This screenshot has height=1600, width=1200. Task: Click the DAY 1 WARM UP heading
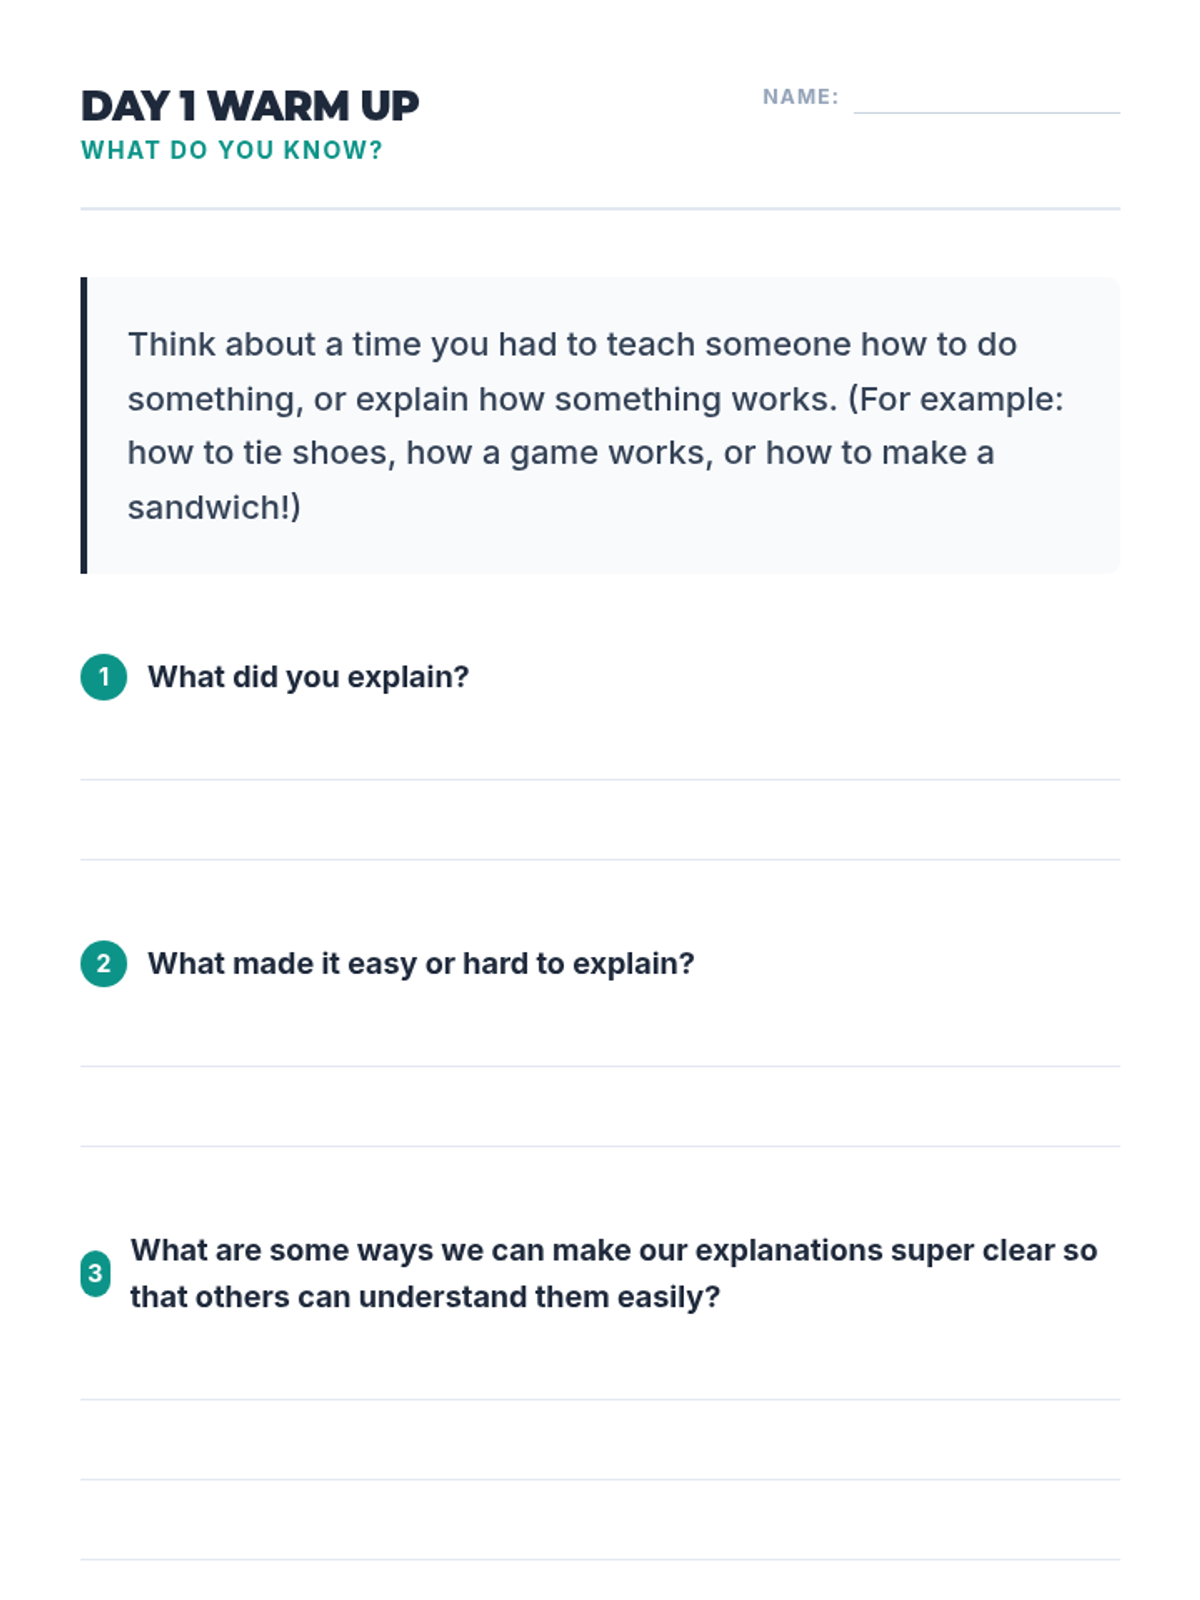[x=249, y=106]
